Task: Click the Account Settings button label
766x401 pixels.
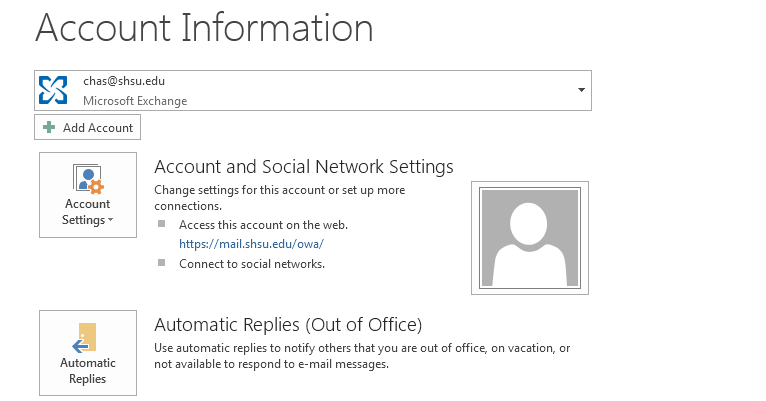Action: (x=87, y=212)
